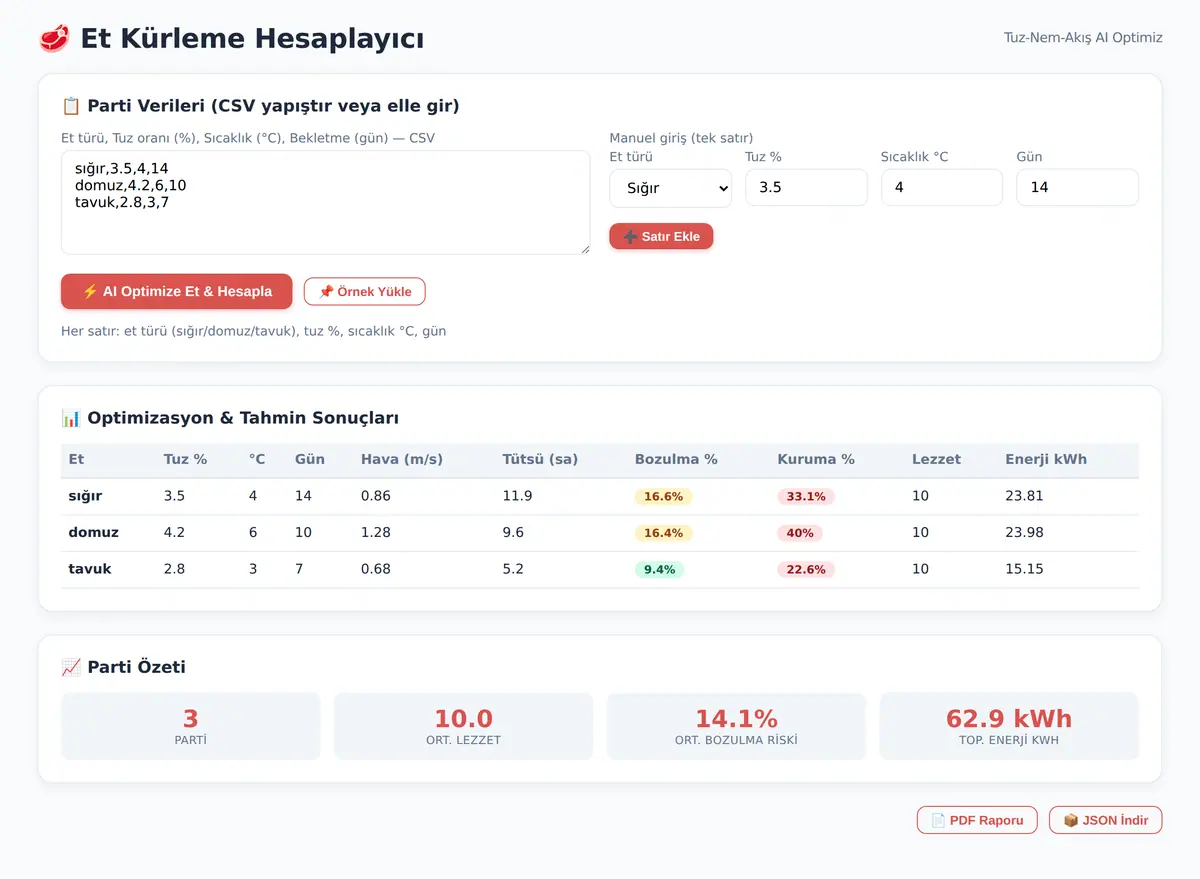Click the green 9.4% badge for tavuk
The image size is (1200, 879).
(x=659, y=570)
